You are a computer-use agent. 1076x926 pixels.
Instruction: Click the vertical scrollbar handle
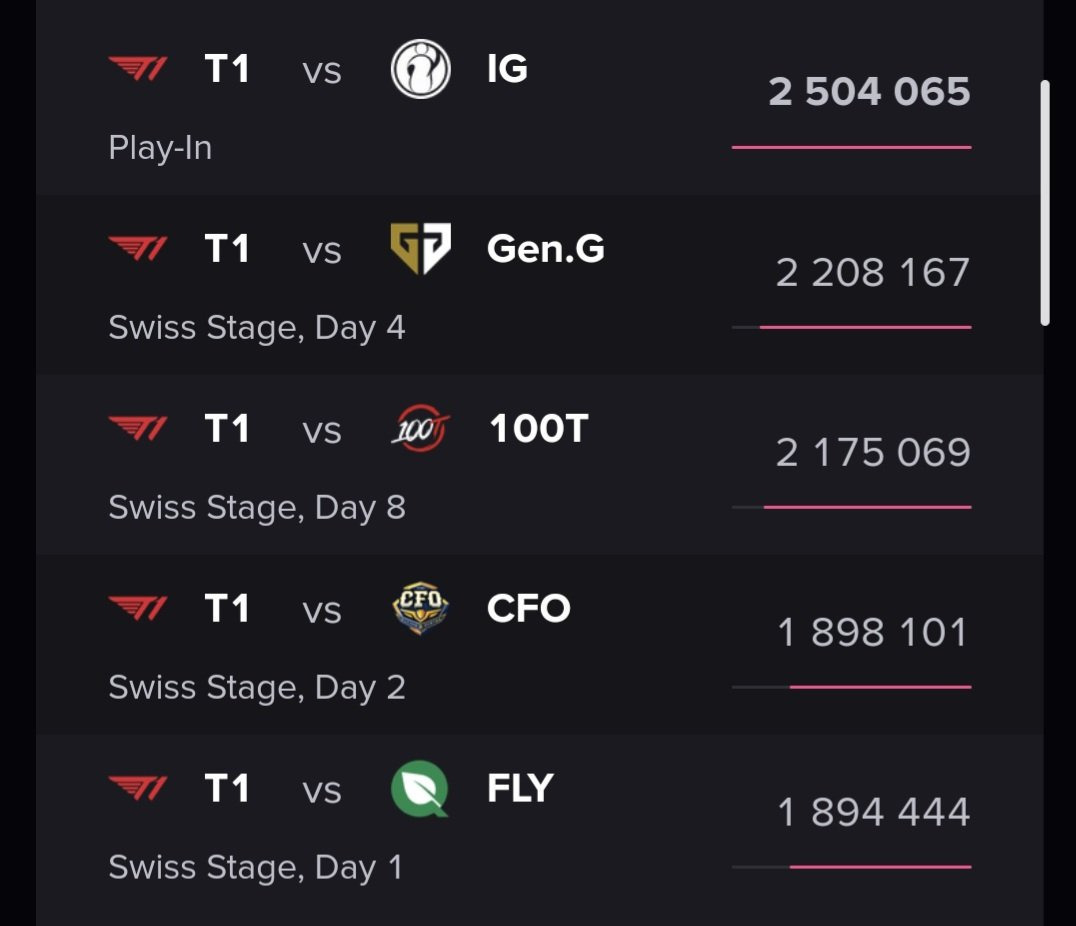(x=1045, y=203)
